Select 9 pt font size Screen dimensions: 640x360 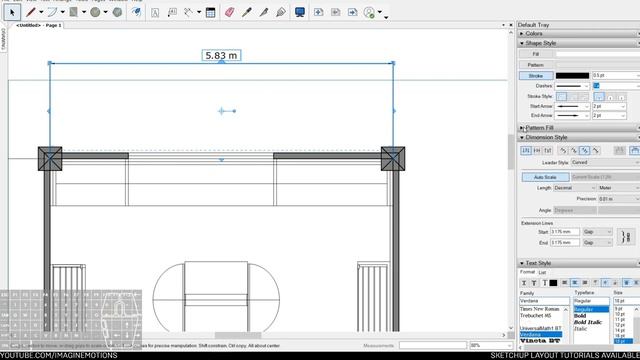click(x=619, y=309)
